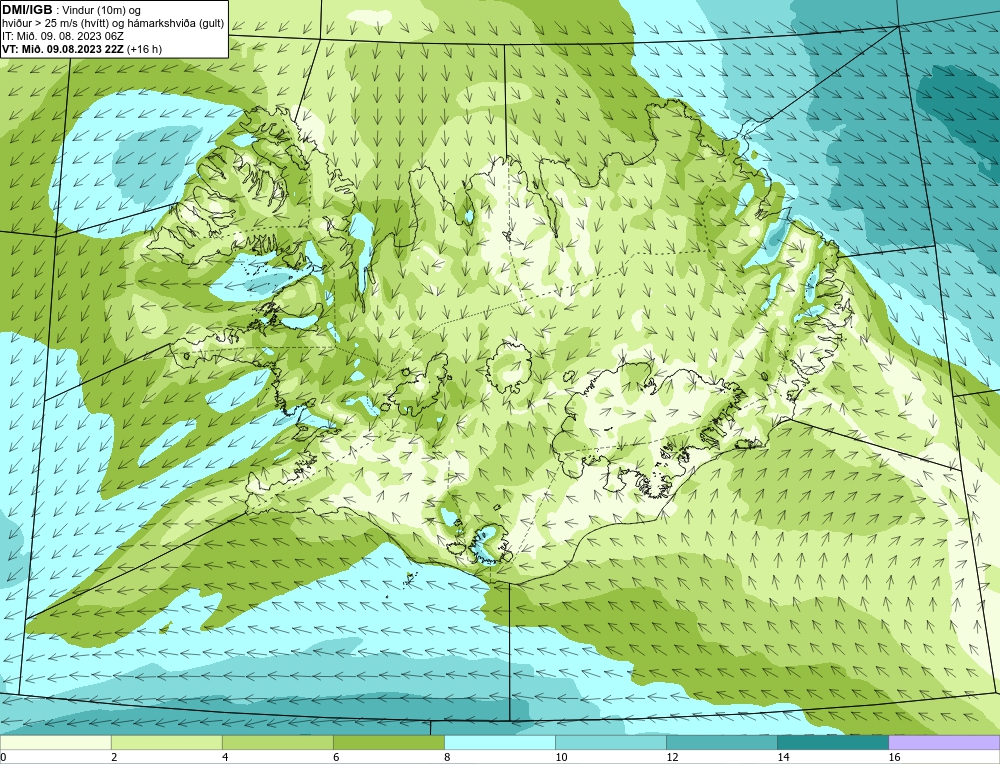
Task: Click the 8–10 m/s light cyan swatch
Action: (500, 742)
